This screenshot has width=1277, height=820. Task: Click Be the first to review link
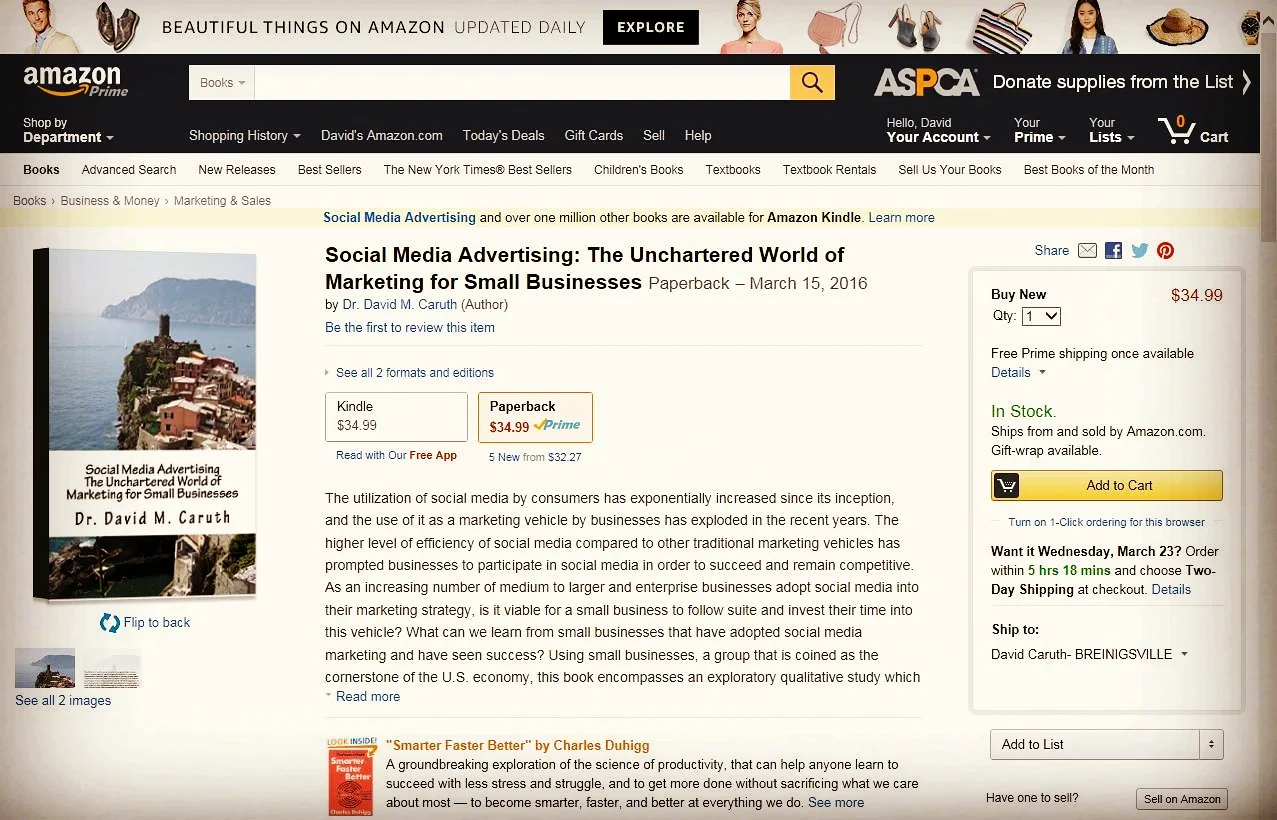(410, 327)
